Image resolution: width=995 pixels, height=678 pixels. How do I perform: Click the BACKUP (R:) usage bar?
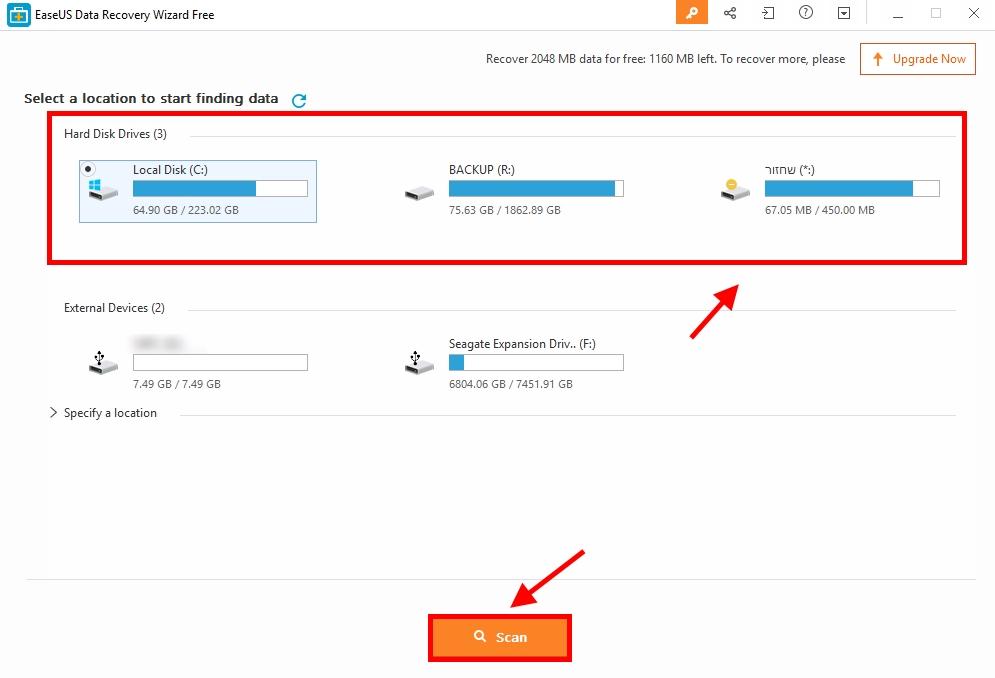click(536, 189)
